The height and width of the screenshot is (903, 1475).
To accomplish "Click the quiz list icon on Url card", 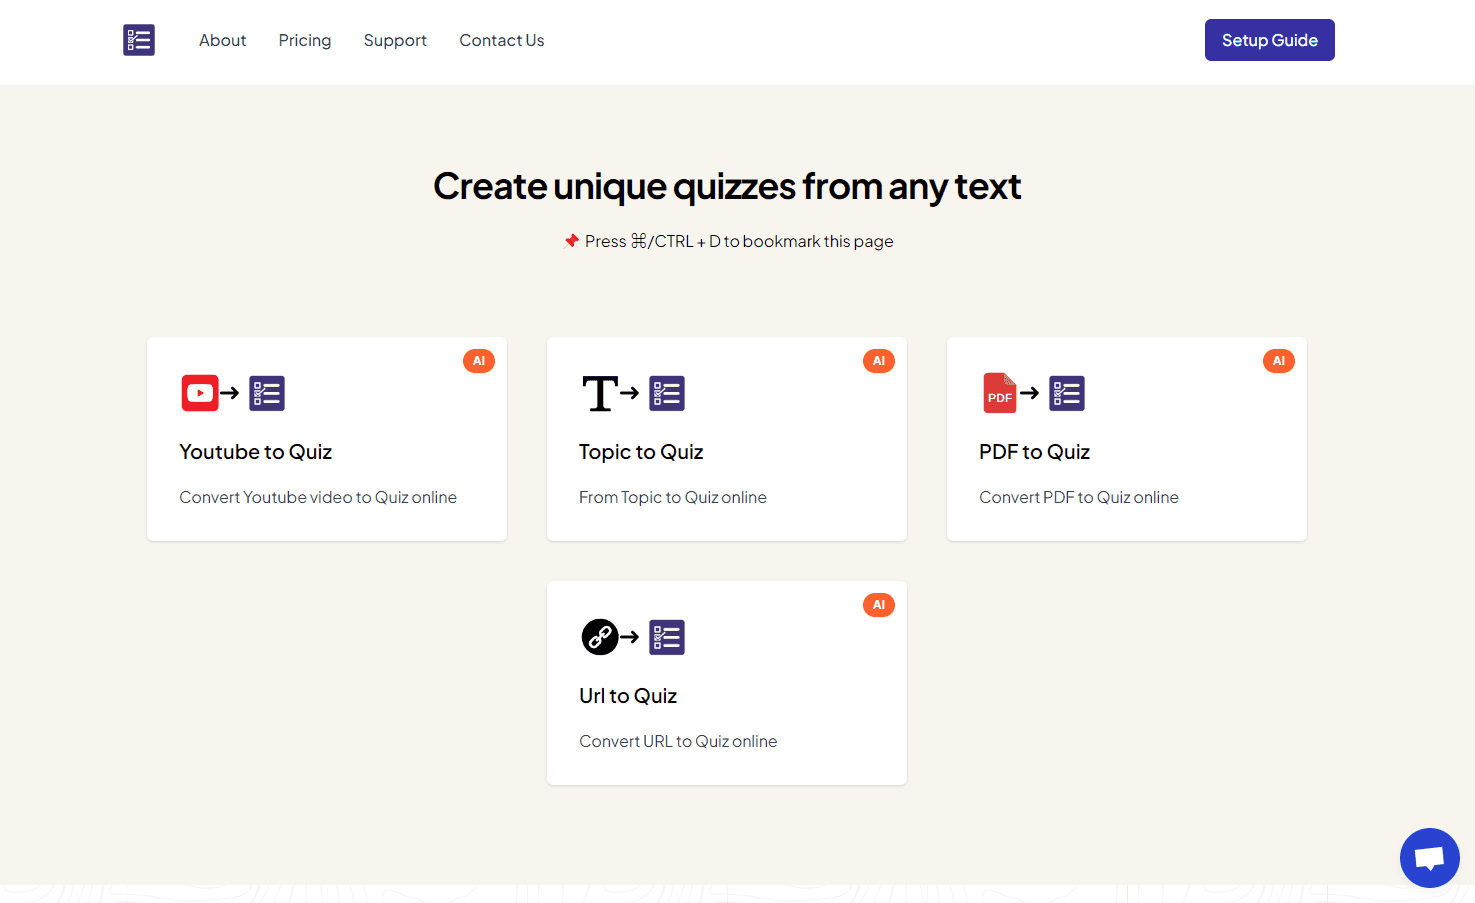I will (x=667, y=637).
